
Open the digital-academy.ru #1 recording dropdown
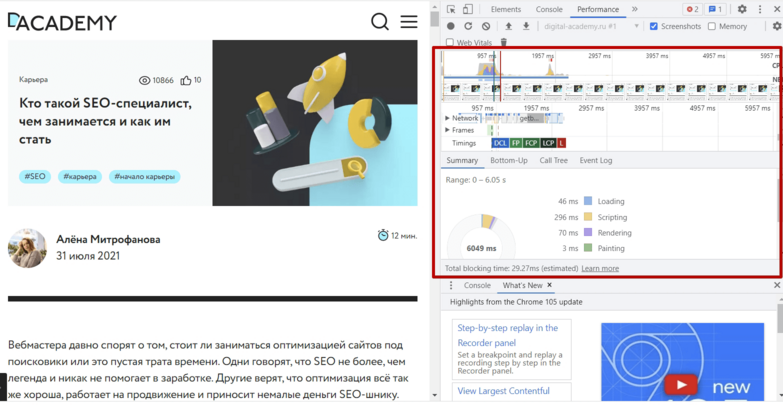pyautogui.click(x=592, y=26)
